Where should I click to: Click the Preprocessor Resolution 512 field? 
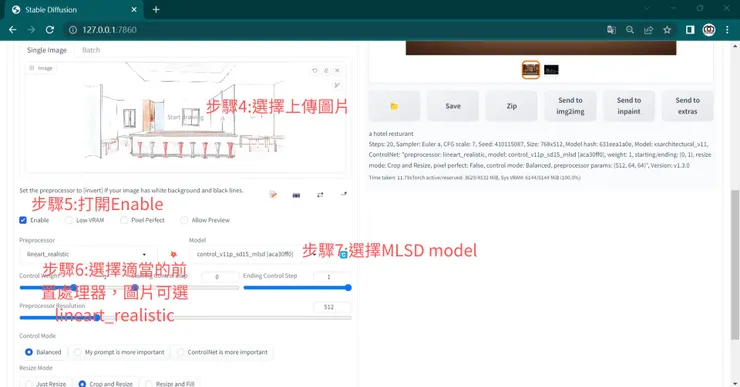(332, 307)
